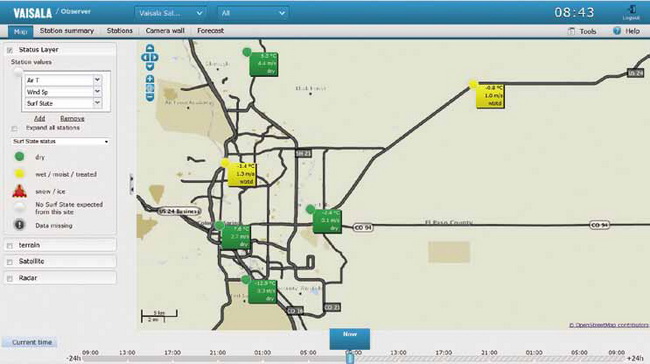The width and height of the screenshot is (650, 364).
Task: Open the Help icon menu
Action: coord(617,31)
